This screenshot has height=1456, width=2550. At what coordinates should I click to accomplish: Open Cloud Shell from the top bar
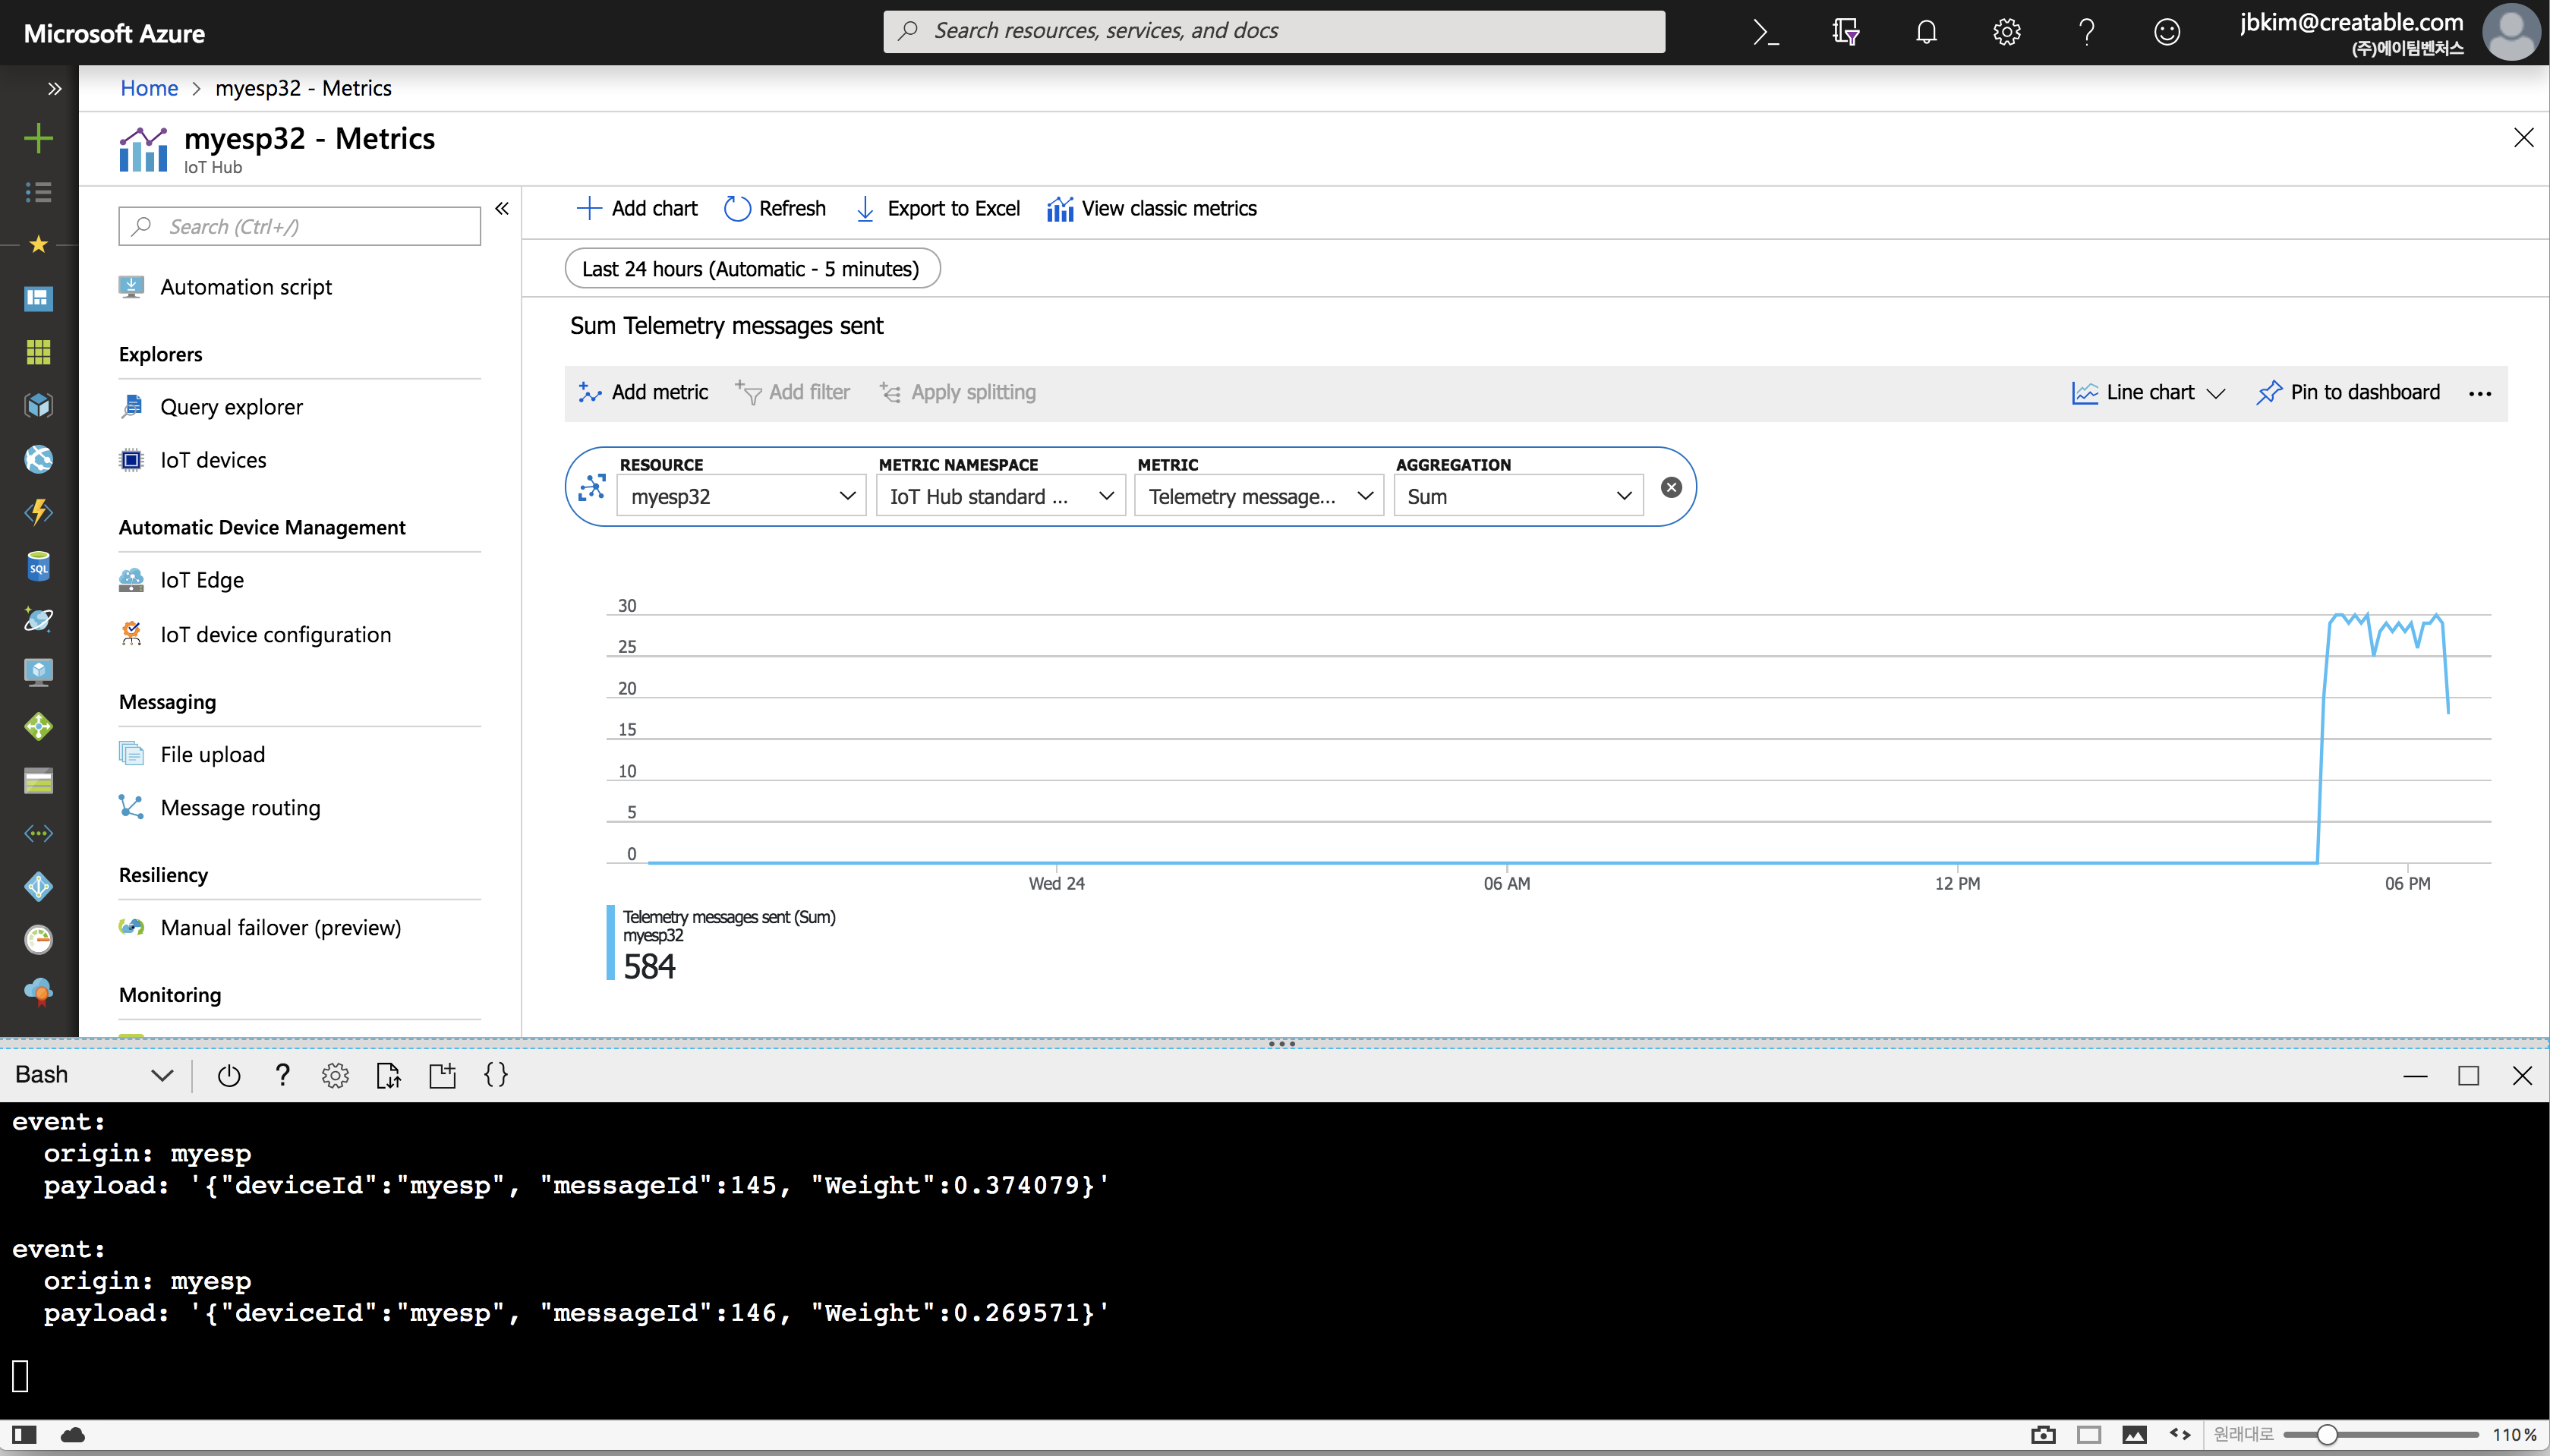pyautogui.click(x=1766, y=32)
